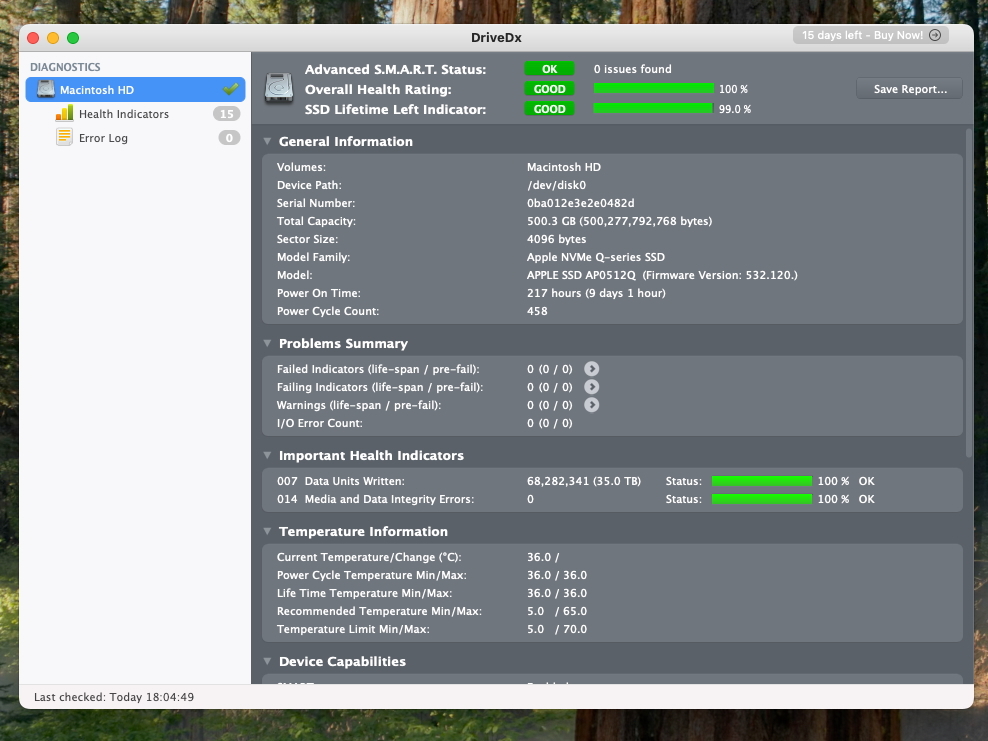Viewport: 988px width, 741px height.
Task: Click model family Apple NVMe Q-series SSD
Action: coord(595,257)
